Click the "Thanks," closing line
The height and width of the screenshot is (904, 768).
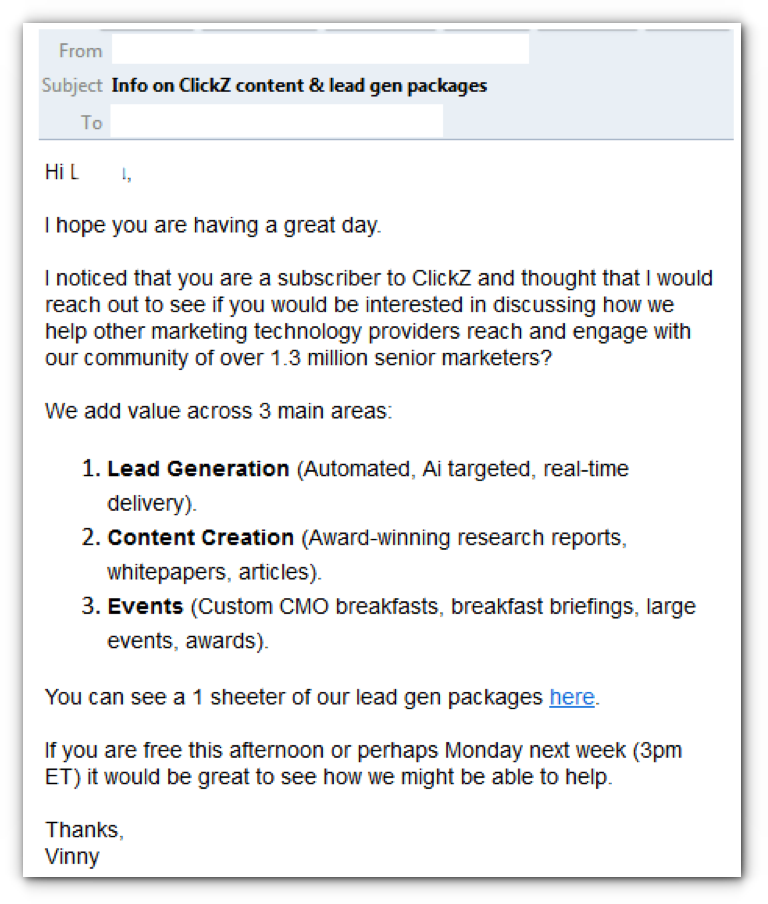pos(85,830)
